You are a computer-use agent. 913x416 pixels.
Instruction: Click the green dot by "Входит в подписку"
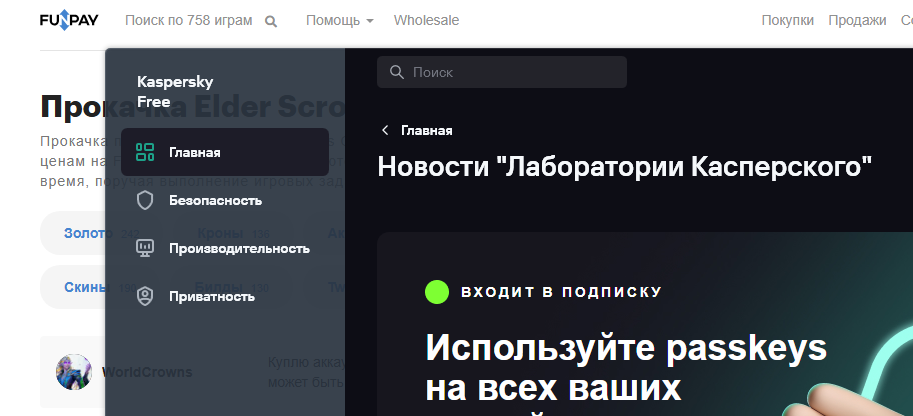[x=437, y=292]
